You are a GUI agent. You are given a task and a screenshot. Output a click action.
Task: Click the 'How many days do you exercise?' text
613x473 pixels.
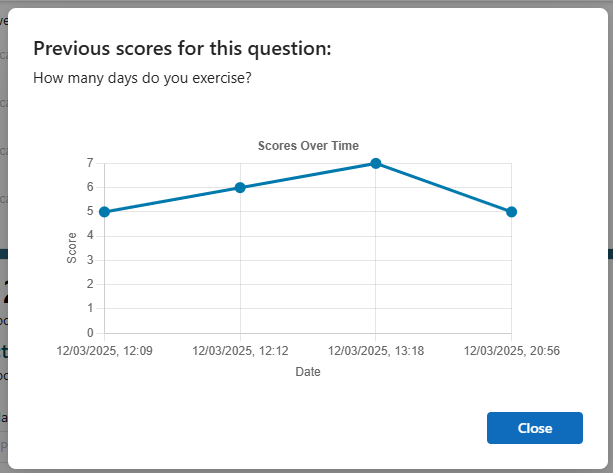[142, 78]
